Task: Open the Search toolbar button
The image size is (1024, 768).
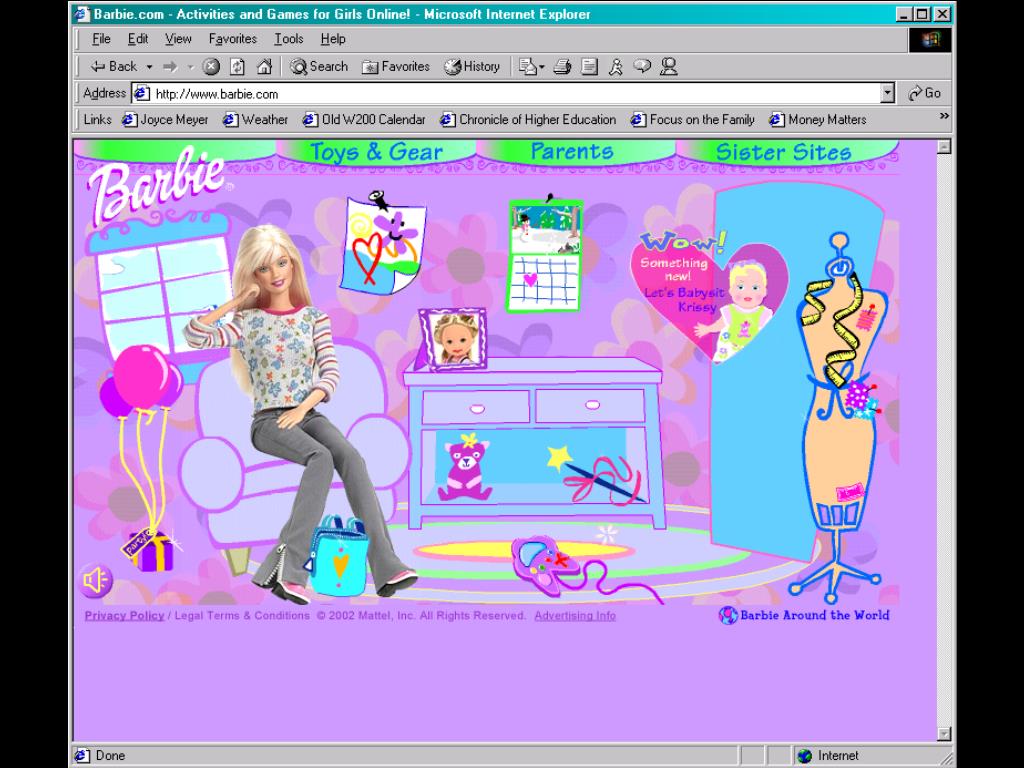Action: [x=319, y=67]
